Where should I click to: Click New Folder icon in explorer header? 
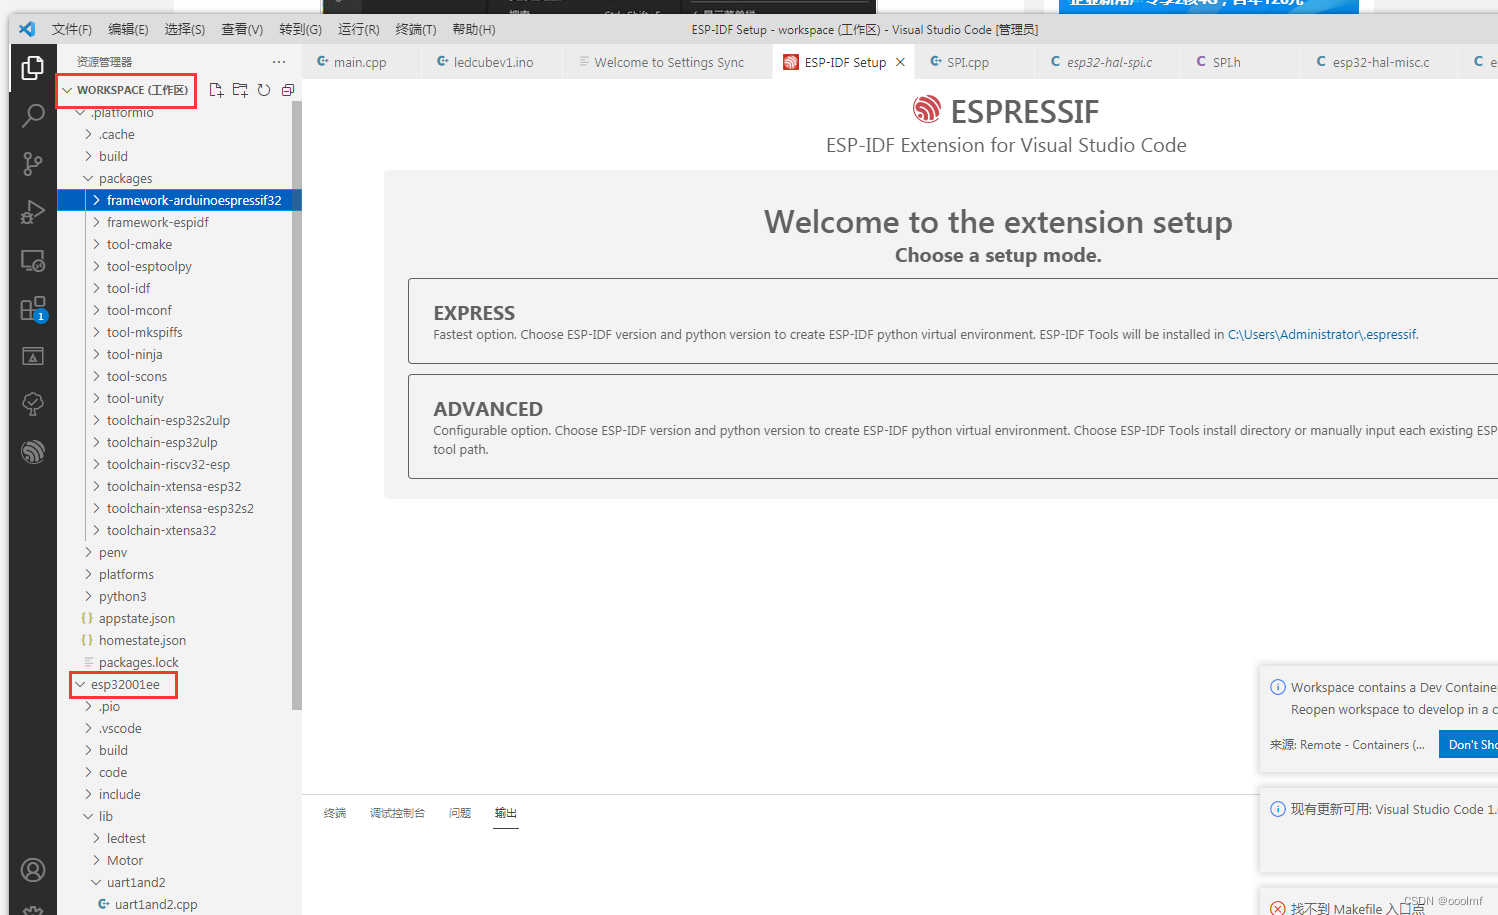(240, 90)
